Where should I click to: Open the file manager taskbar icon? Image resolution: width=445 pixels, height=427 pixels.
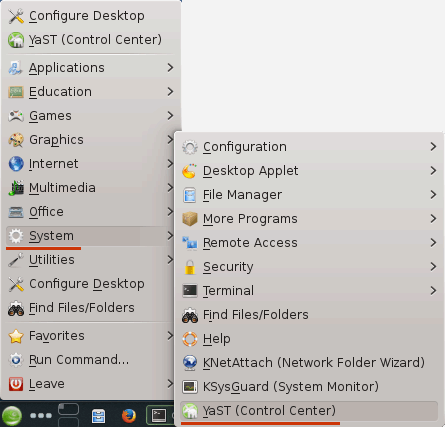point(98,416)
